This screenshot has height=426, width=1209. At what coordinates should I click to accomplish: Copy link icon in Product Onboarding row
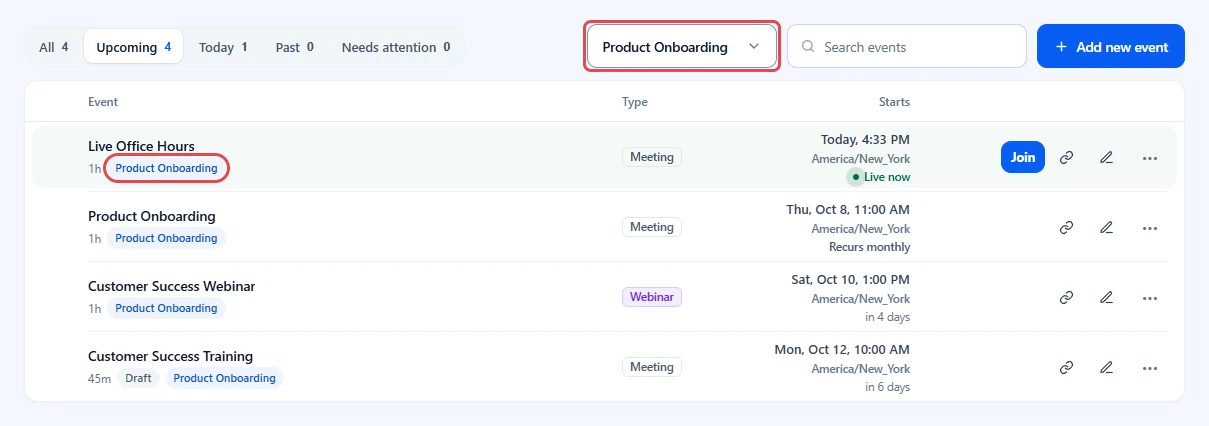pos(1066,227)
